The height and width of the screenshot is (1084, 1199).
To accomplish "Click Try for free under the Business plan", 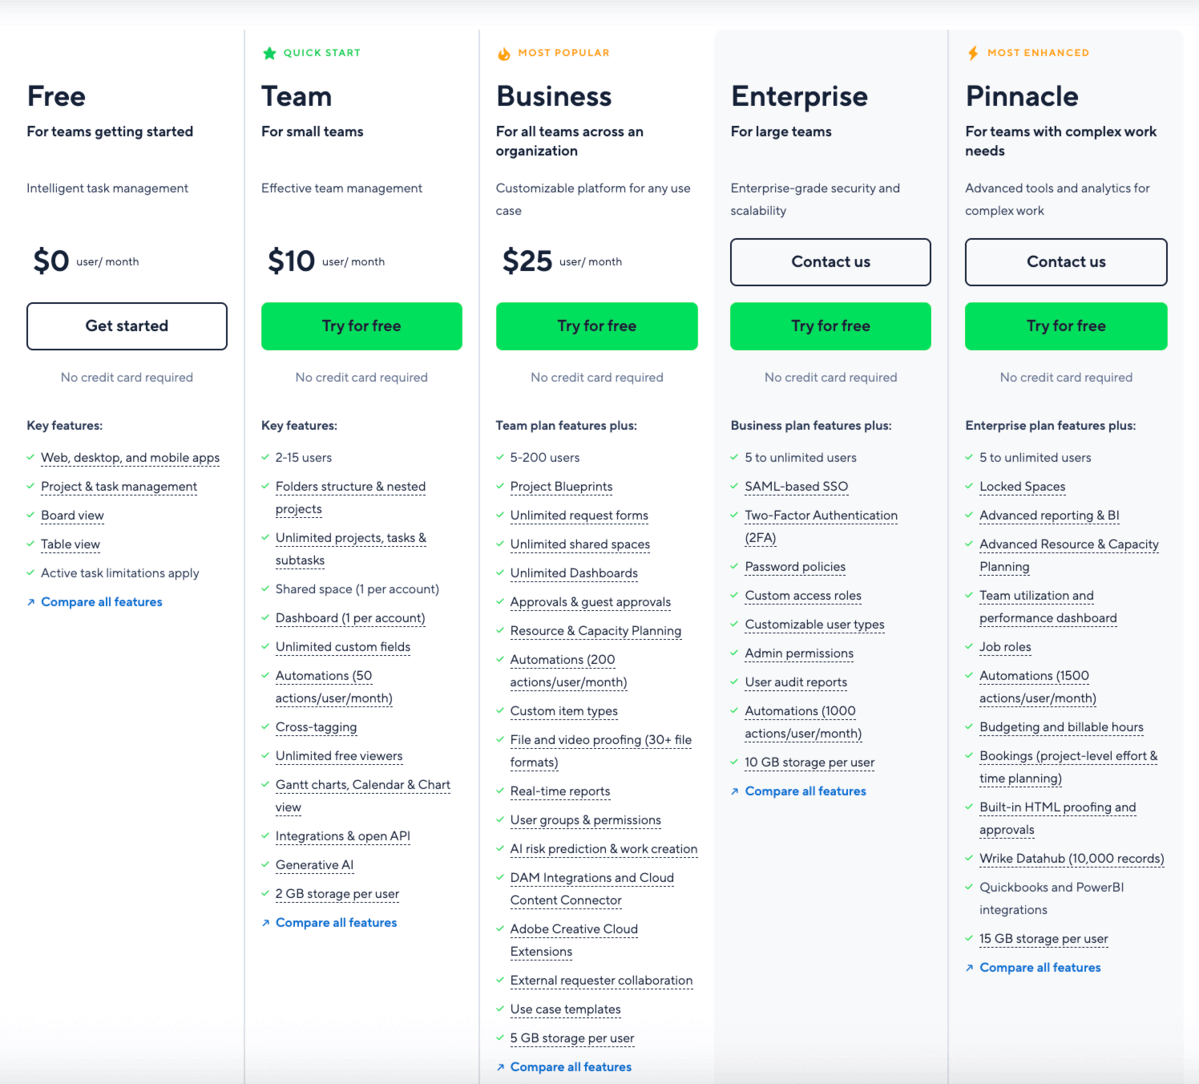I will (x=596, y=326).
